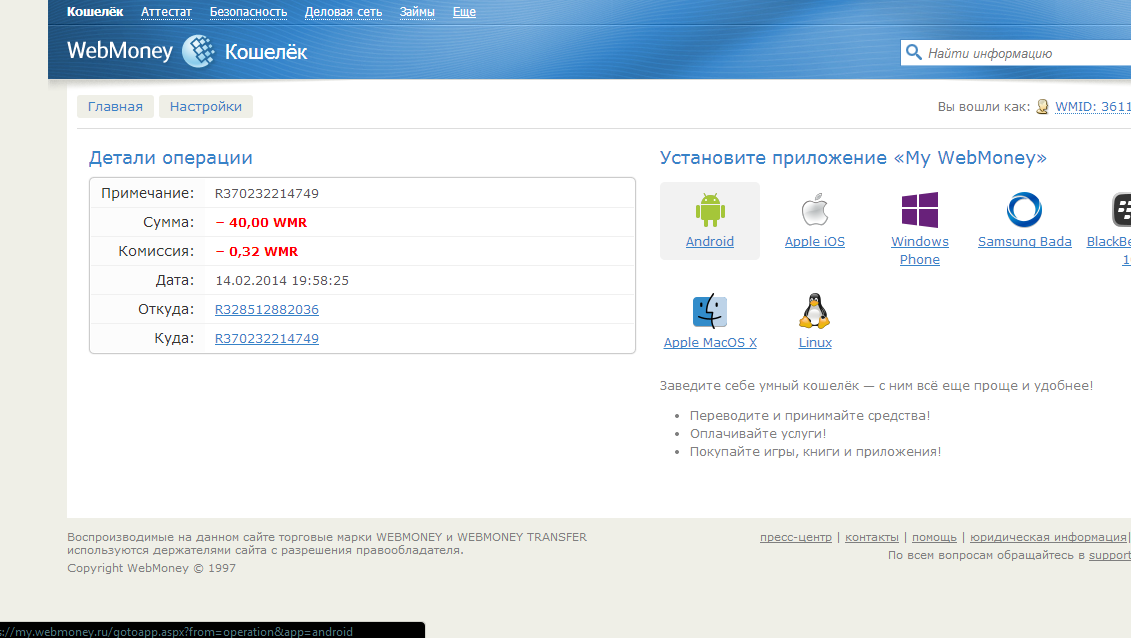This screenshot has width=1131, height=638.
Task: Select the amount − 40,00 WMR
Action: [x=261, y=222]
